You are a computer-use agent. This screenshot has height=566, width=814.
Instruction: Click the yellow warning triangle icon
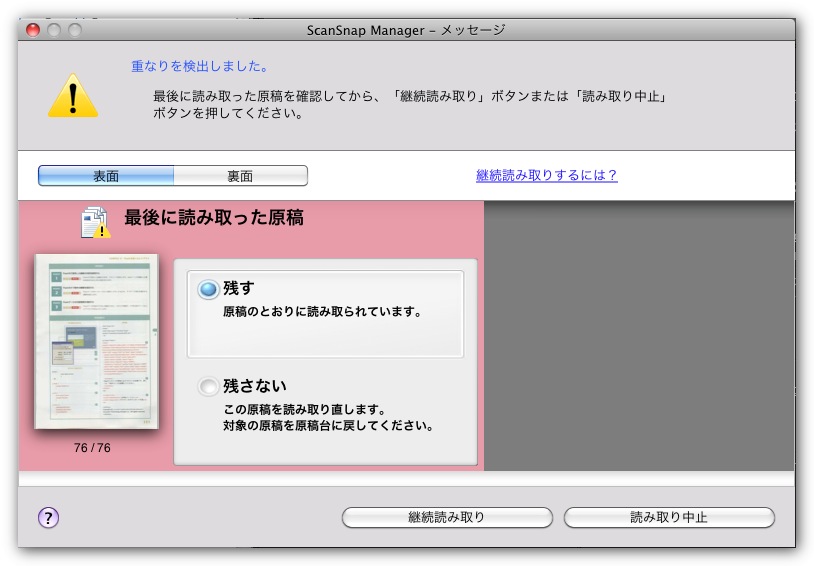(x=73, y=95)
